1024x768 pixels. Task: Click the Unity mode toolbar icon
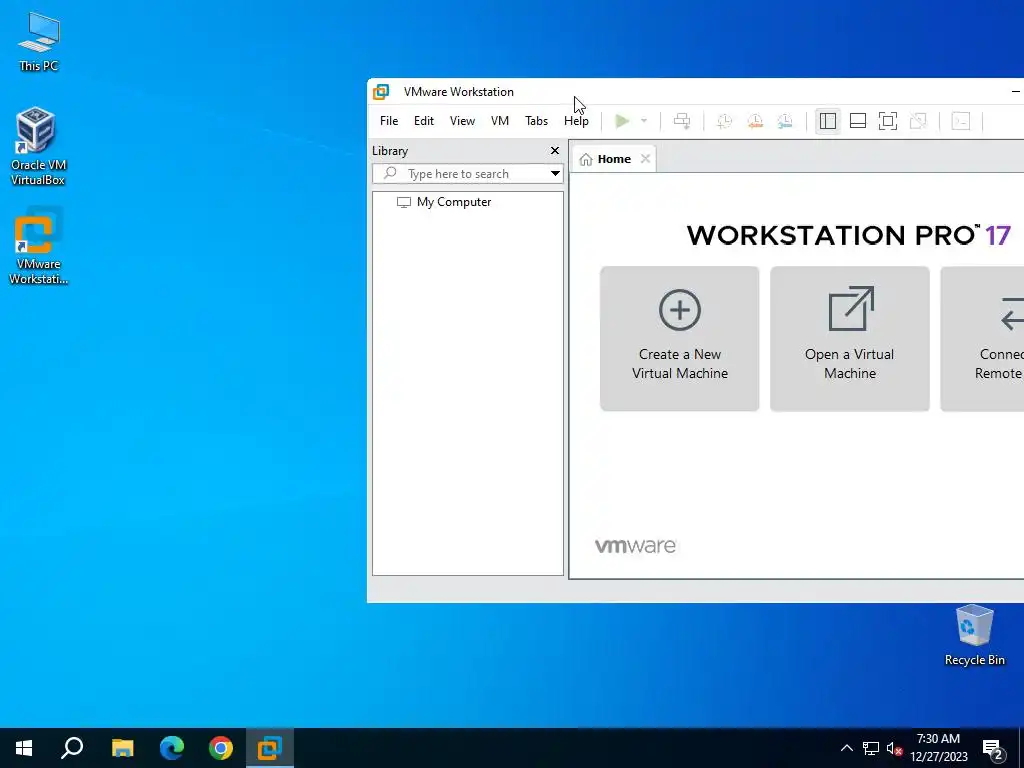pyautogui.click(x=918, y=121)
